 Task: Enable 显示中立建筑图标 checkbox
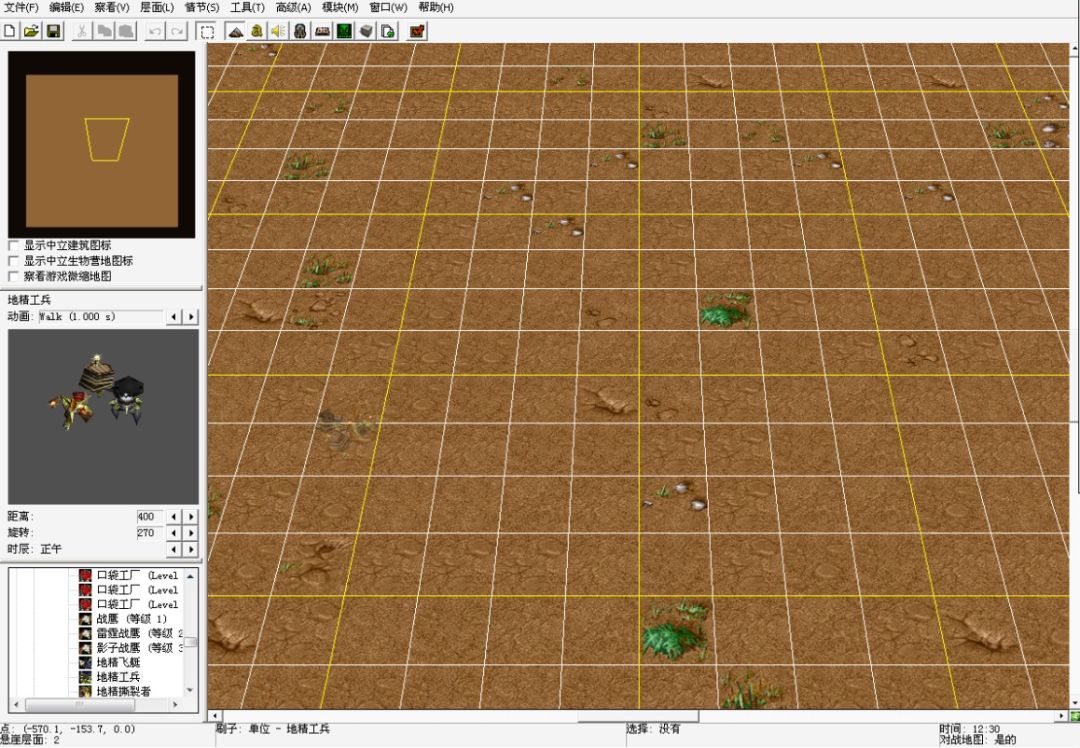(13, 245)
